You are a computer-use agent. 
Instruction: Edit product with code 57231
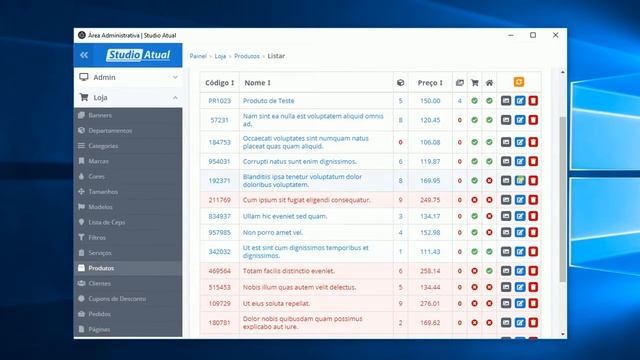[520, 120]
